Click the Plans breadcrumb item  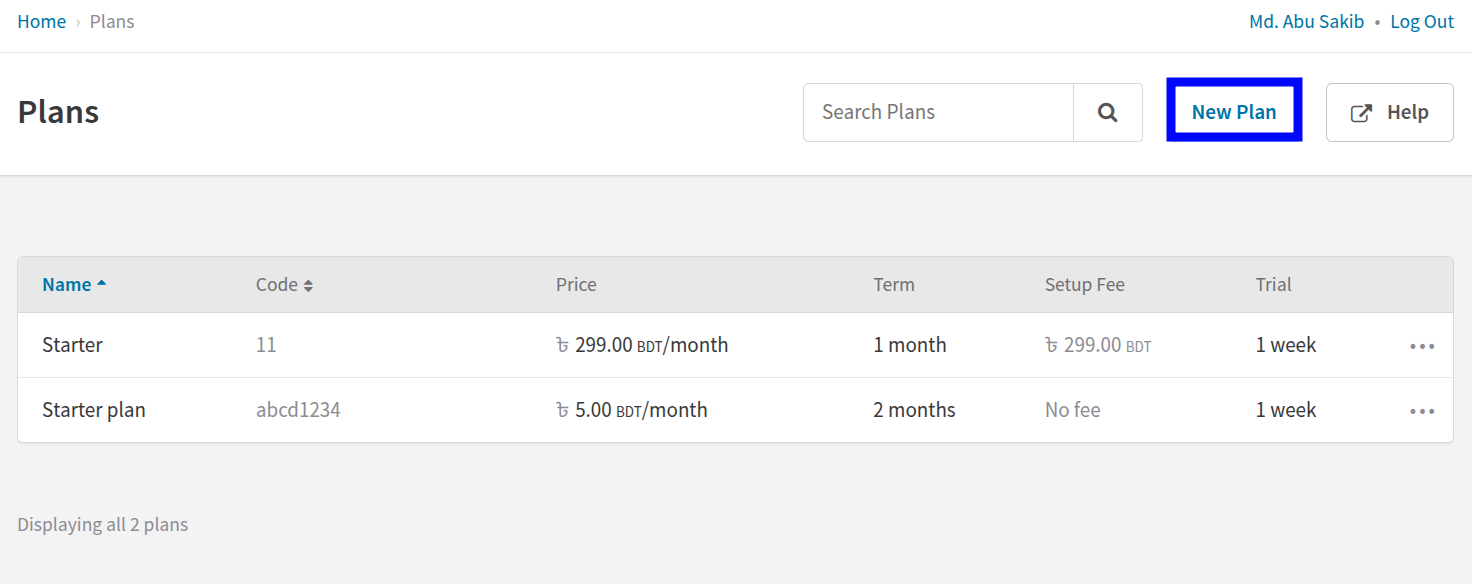112,22
